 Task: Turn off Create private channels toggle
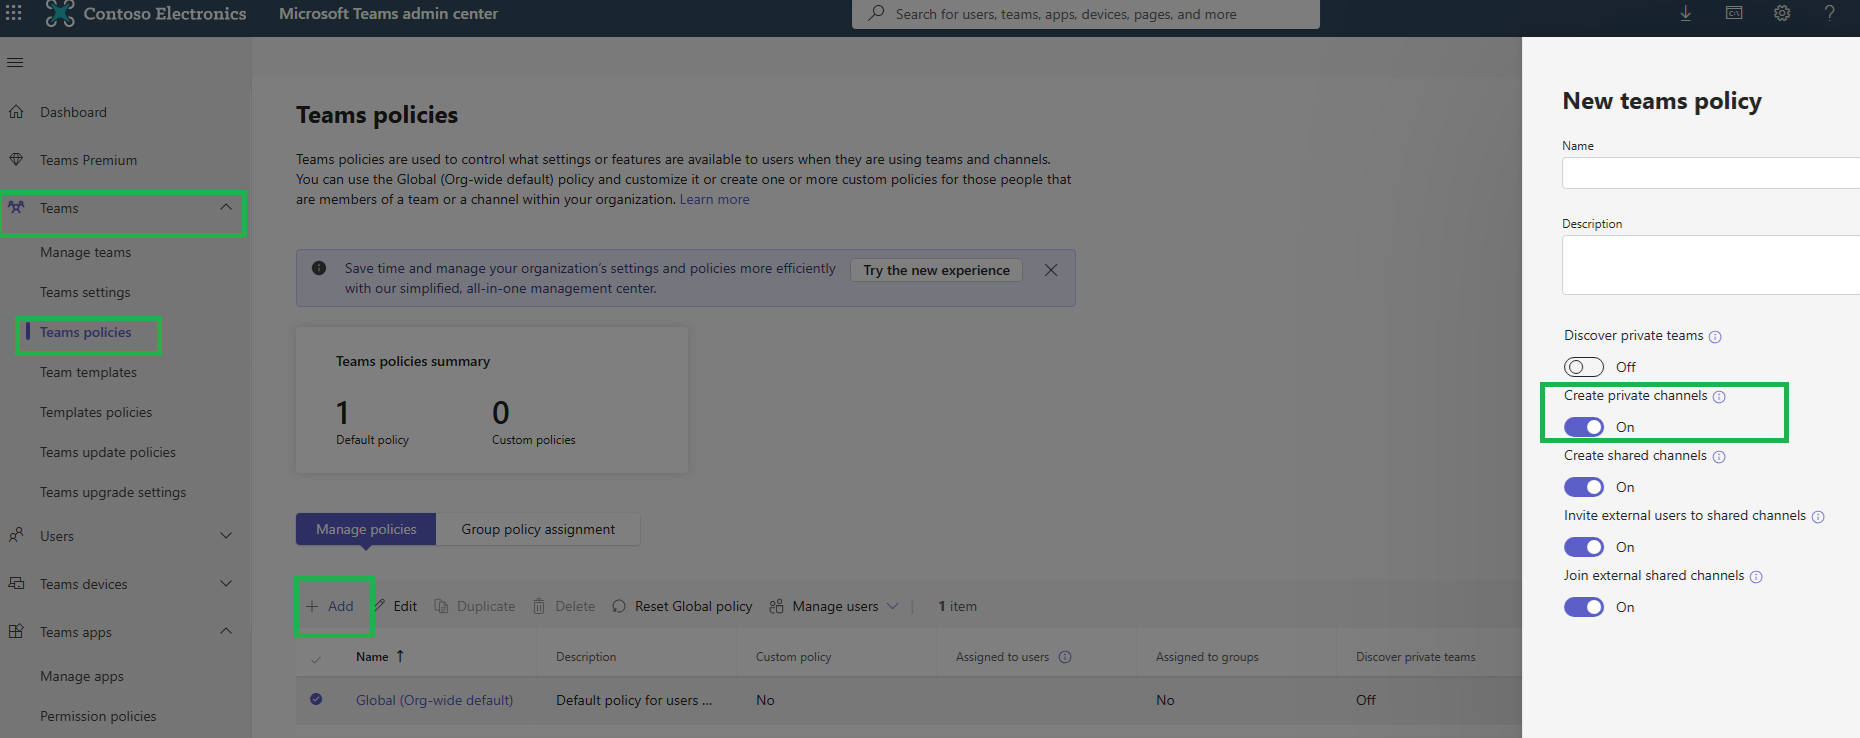tap(1584, 427)
